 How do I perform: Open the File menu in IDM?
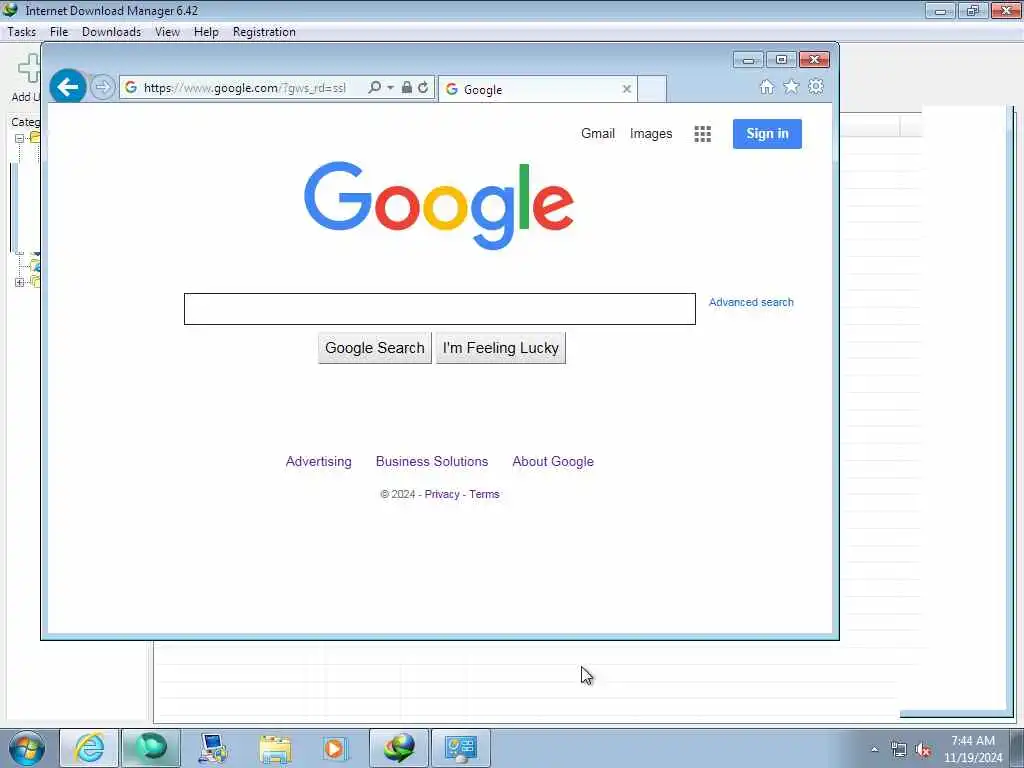tap(59, 32)
